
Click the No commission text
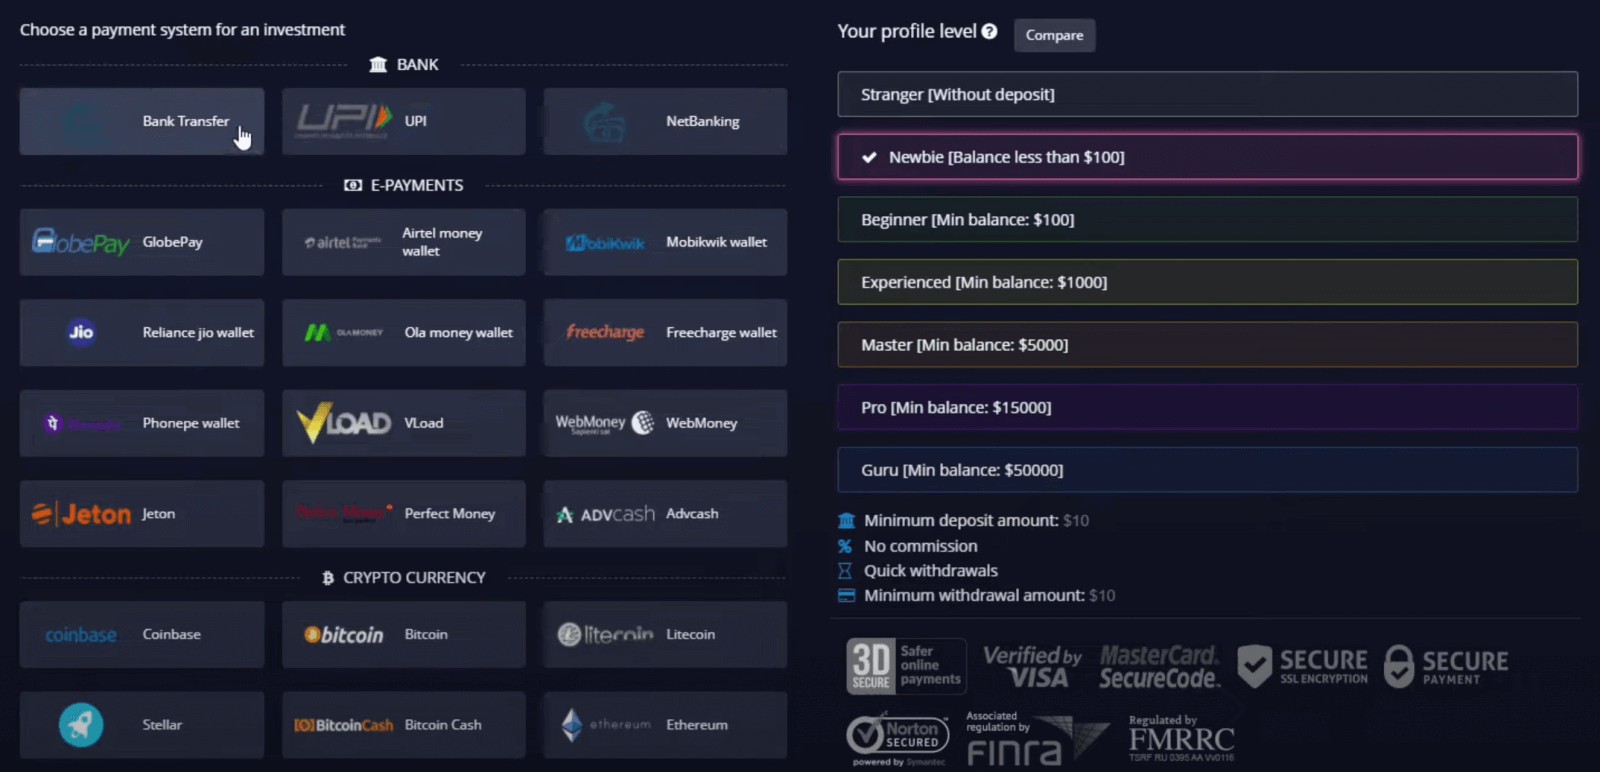click(x=921, y=546)
